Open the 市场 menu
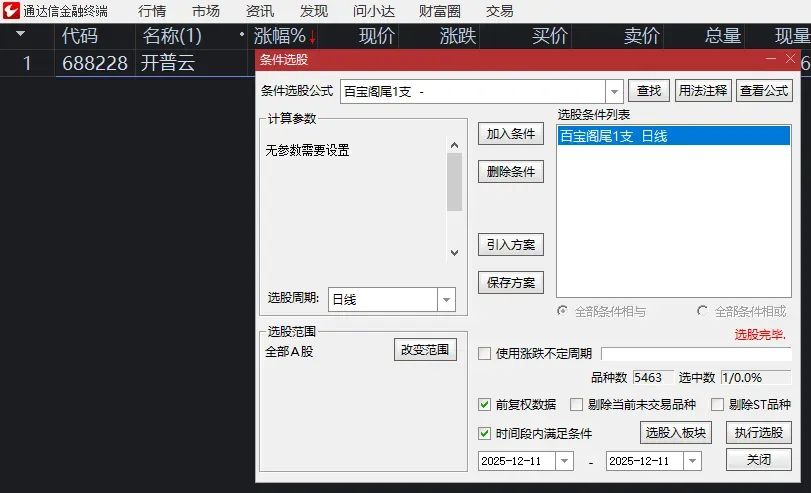 click(206, 11)
